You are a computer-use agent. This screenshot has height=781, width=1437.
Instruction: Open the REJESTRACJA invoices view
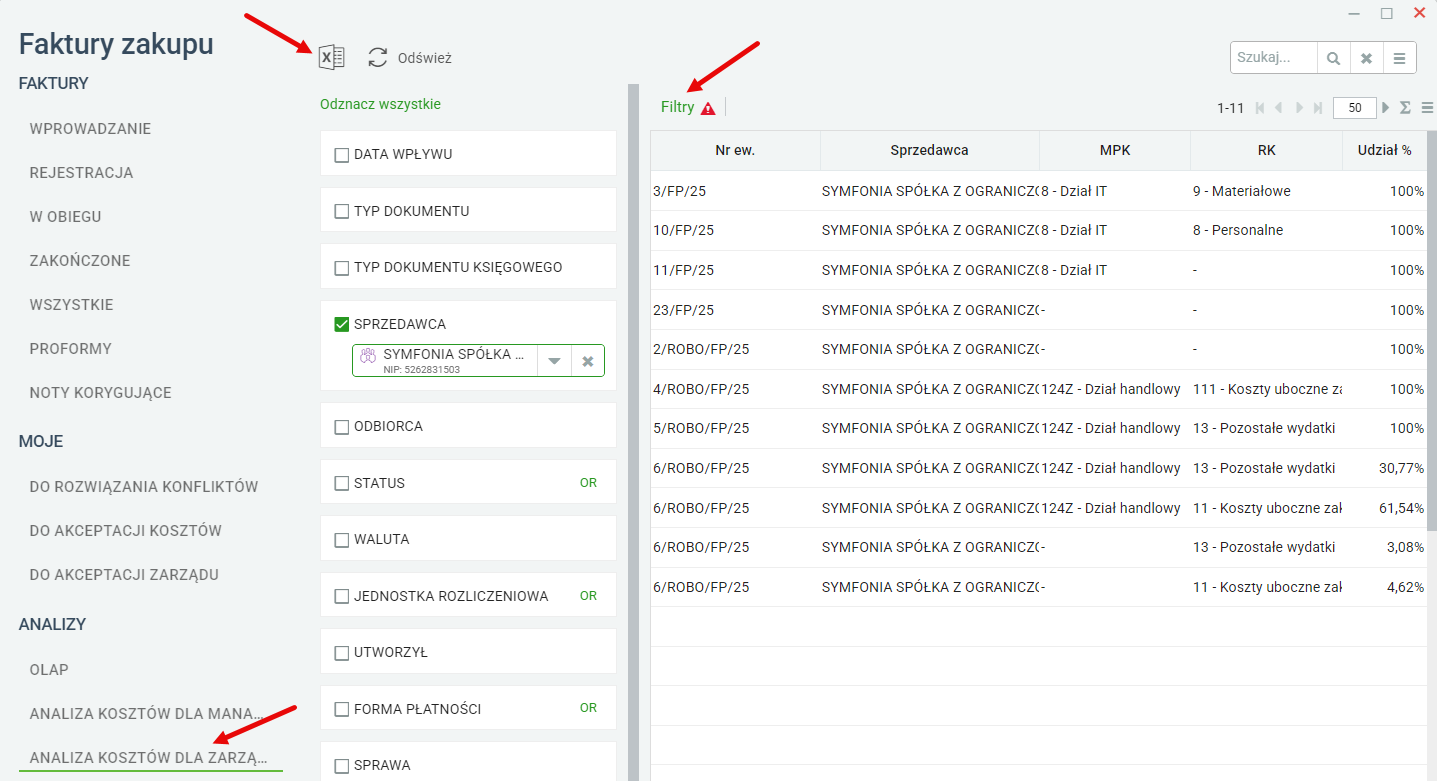point(81,173)
